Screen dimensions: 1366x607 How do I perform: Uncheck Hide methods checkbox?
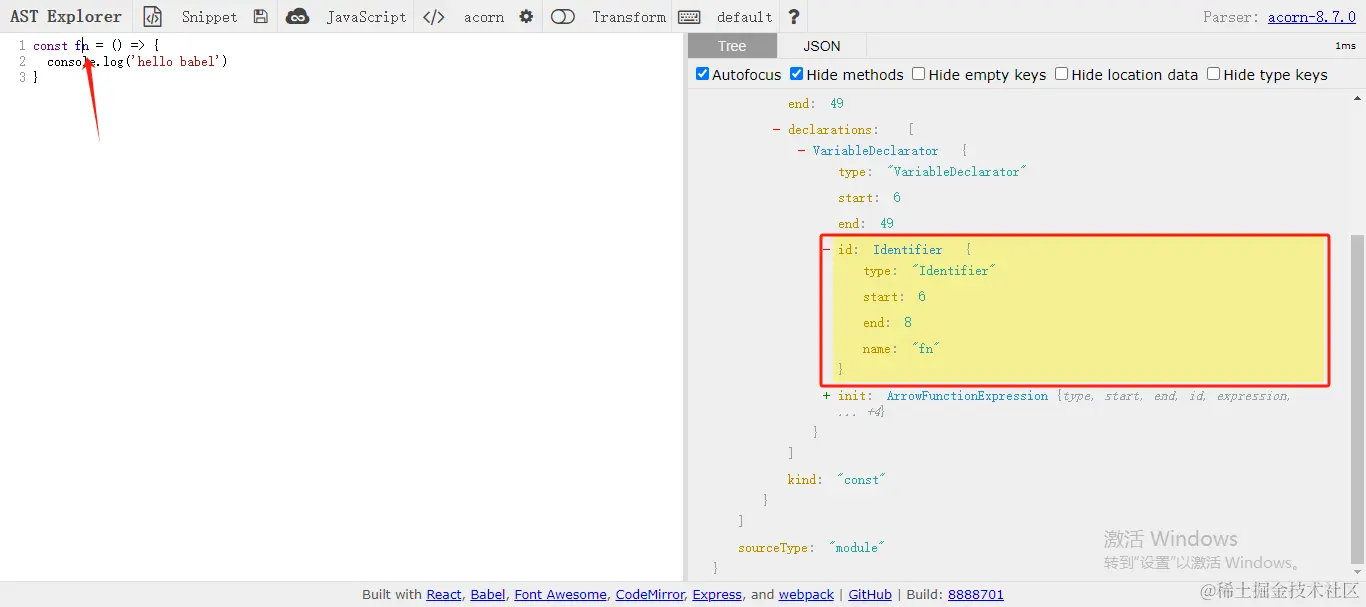tap(797, 74)
